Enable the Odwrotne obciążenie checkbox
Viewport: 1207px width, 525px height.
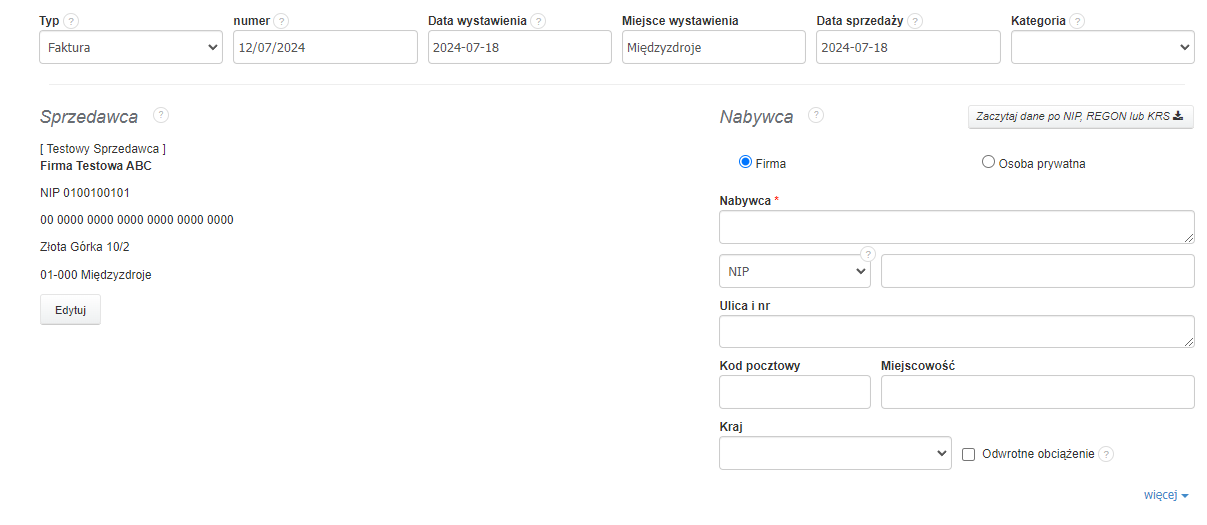[x=968, y=454]
